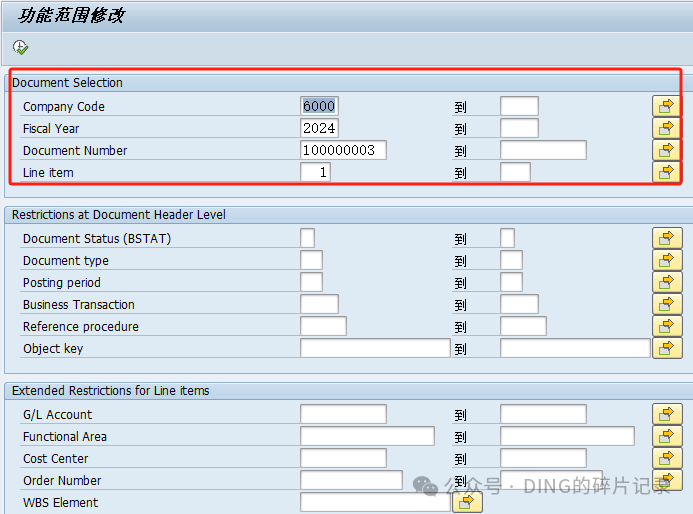Click the Functional Area from field
The image size is (693, 514).
click(367, 436)
